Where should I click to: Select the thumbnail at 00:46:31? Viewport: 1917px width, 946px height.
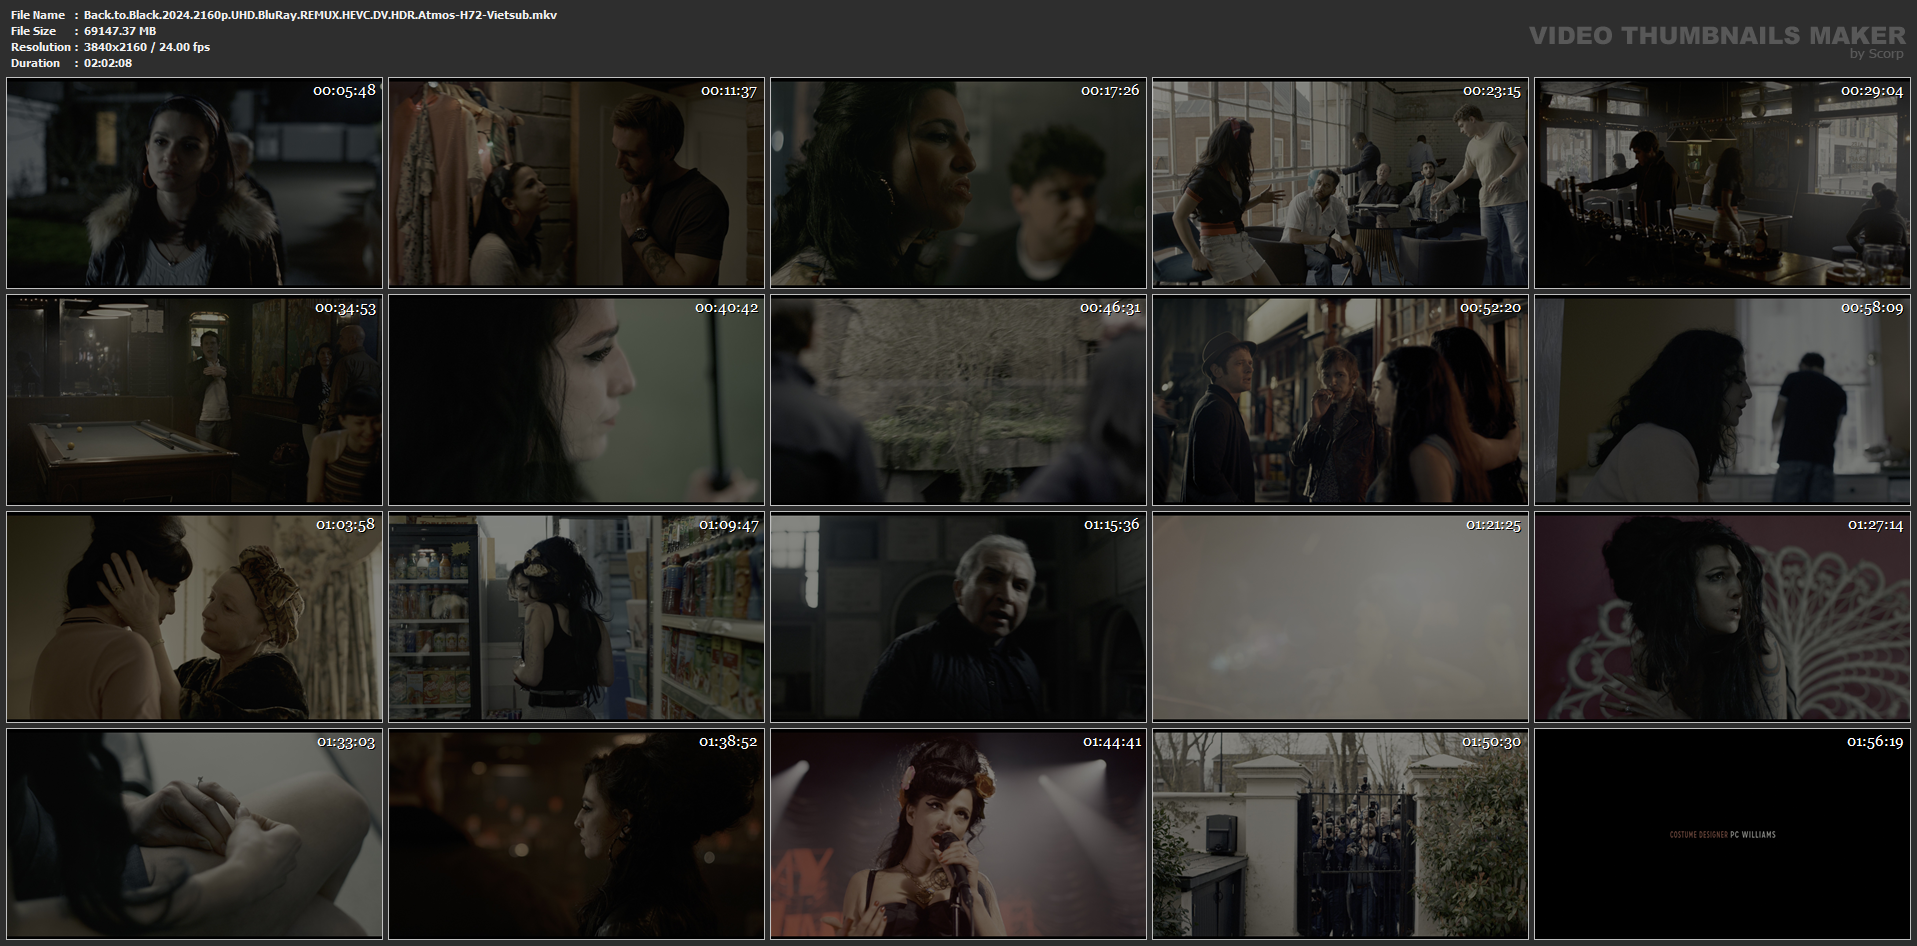coord(958,400)
